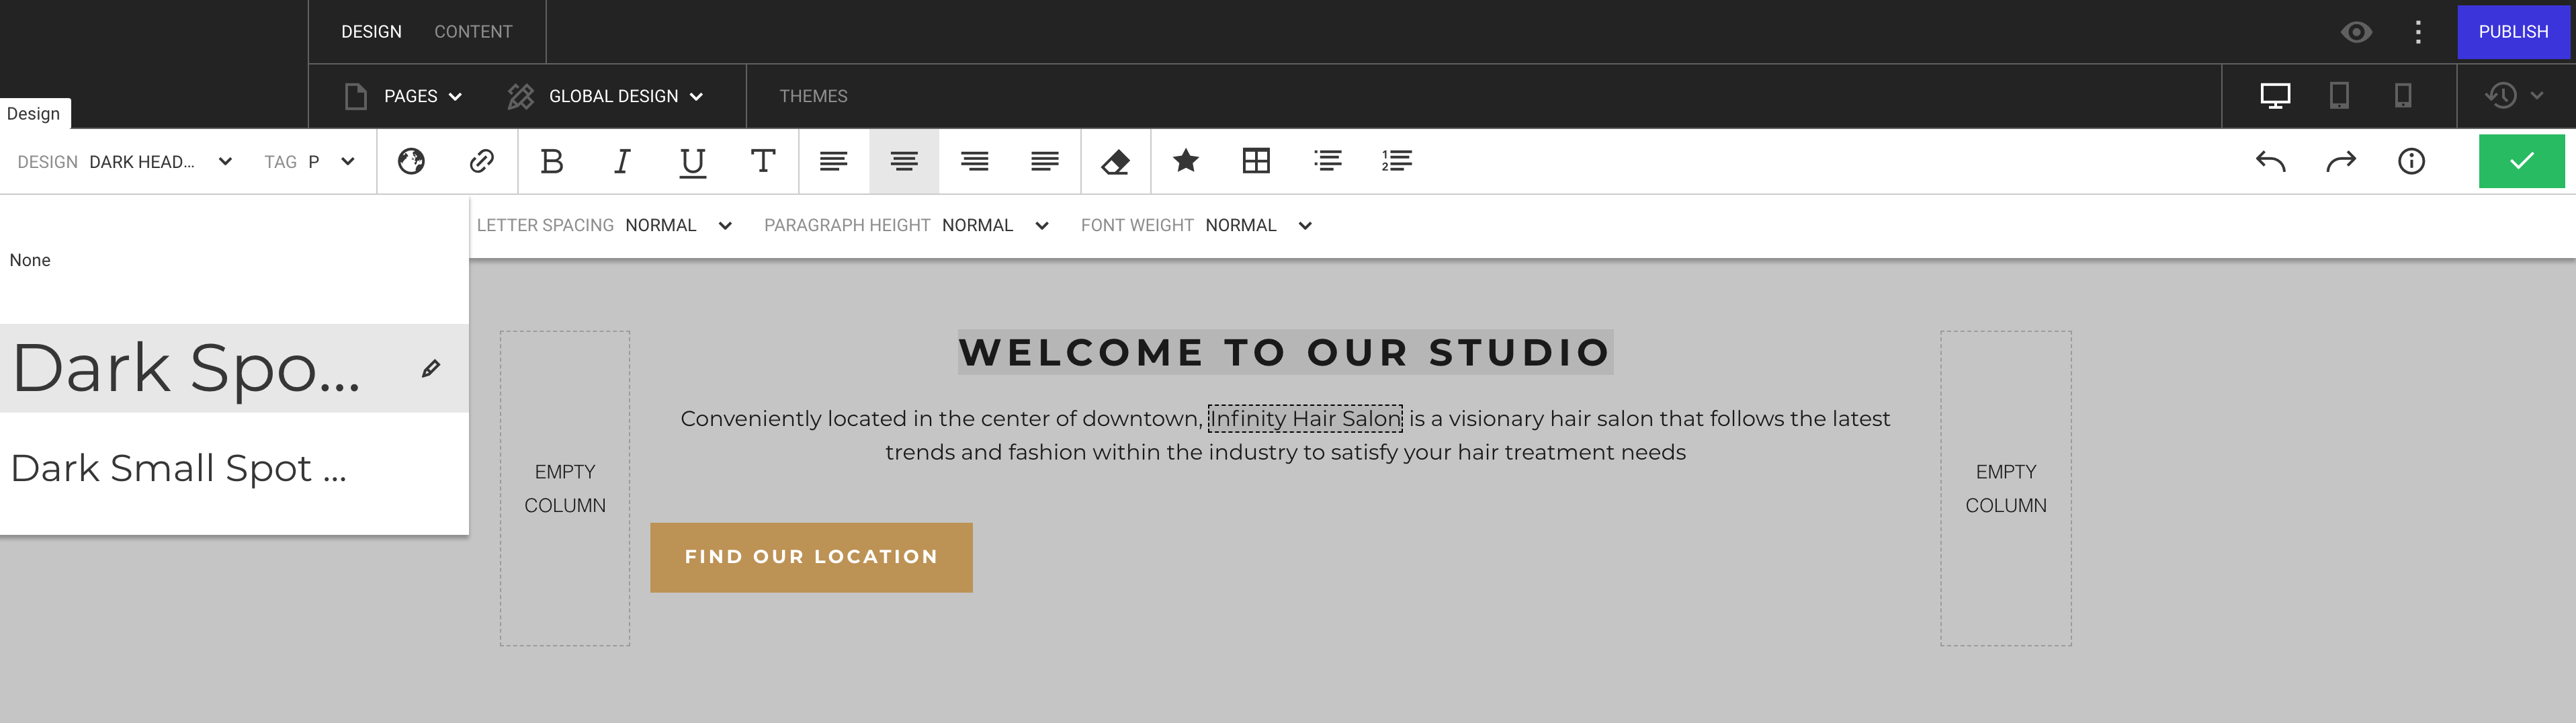Undo the last change

2269,161
